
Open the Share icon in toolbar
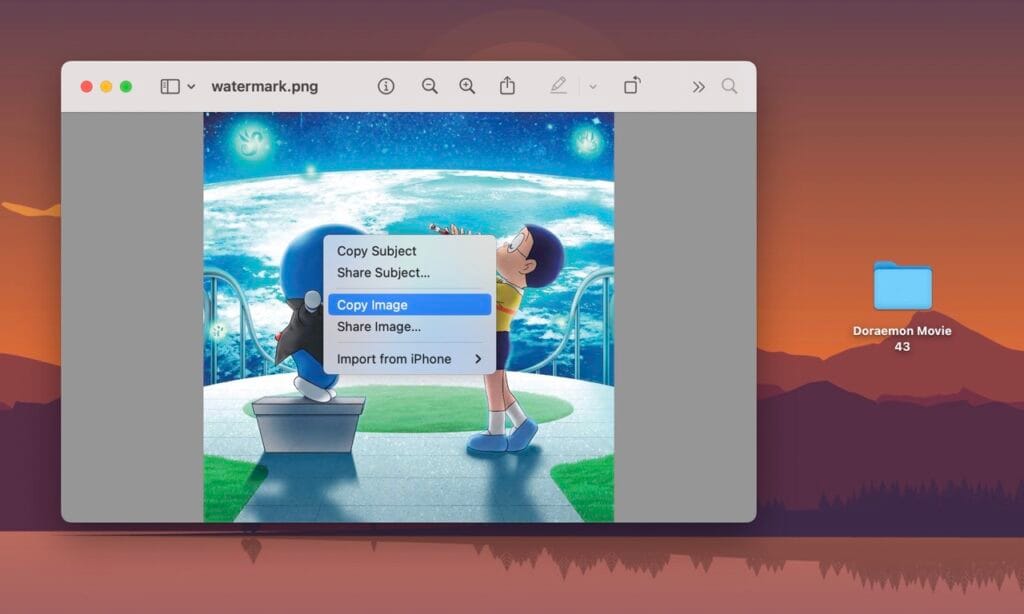click(507, 86)
